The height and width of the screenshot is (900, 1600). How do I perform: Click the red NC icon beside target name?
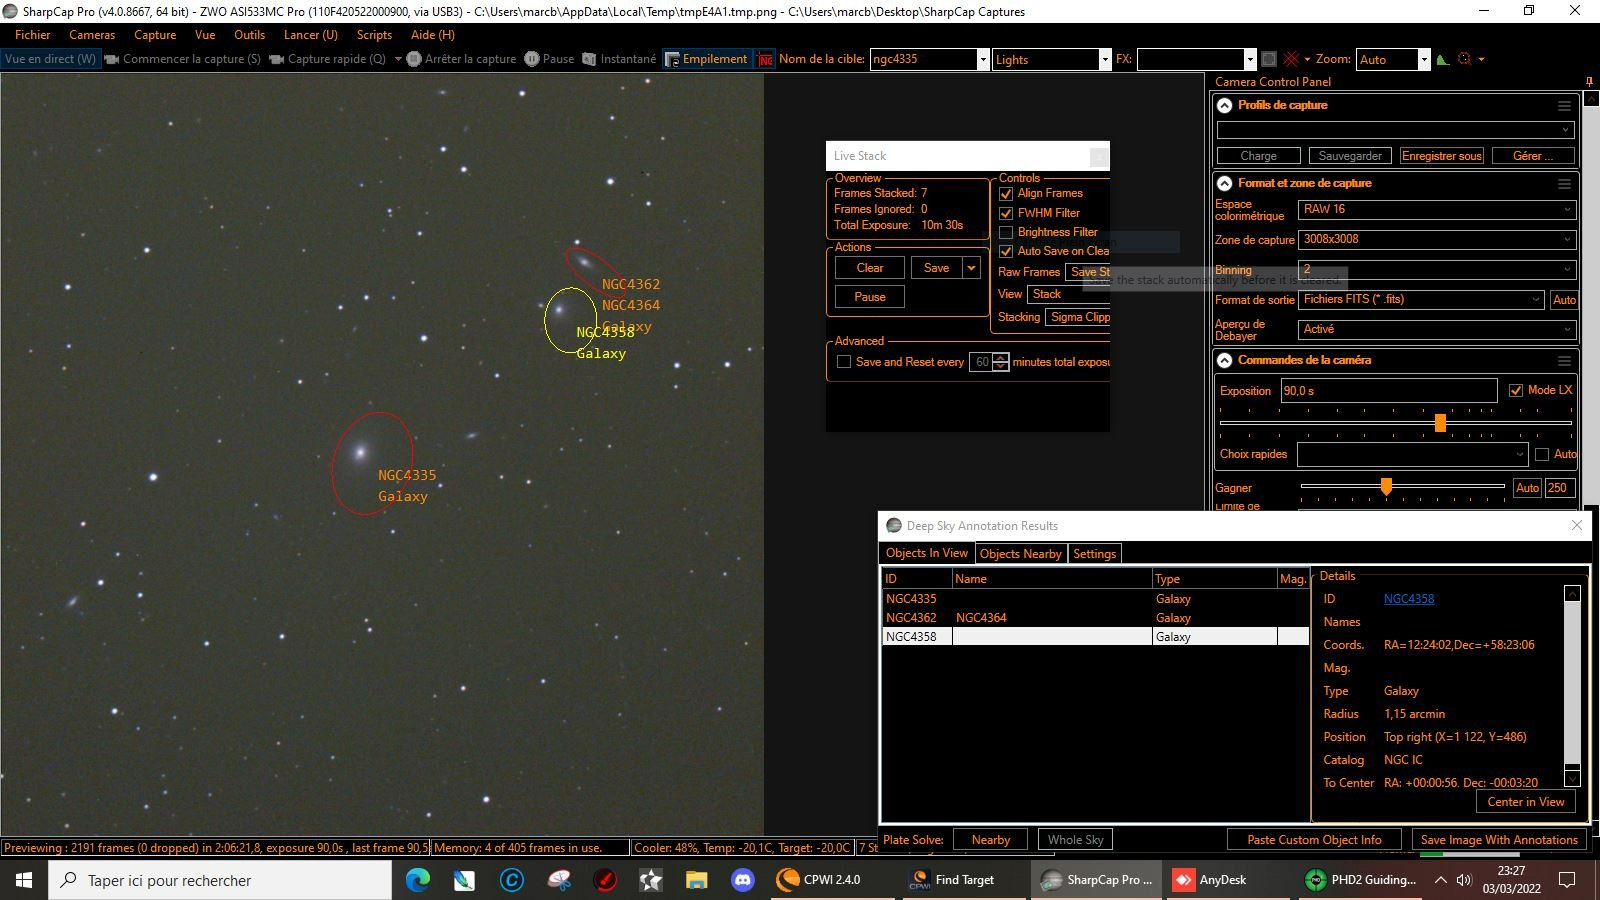pyautogui.click(x=765, y=59)
